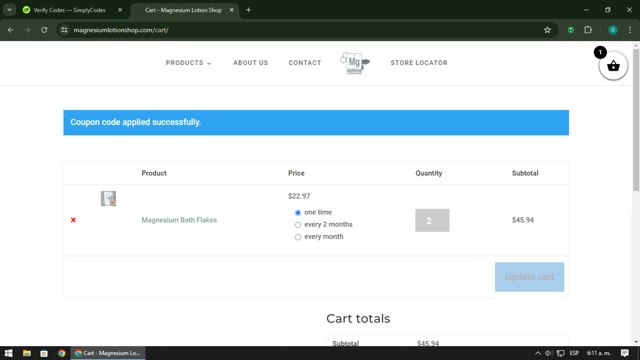
Task: Open the notification center icon
Action: point(624,353)
